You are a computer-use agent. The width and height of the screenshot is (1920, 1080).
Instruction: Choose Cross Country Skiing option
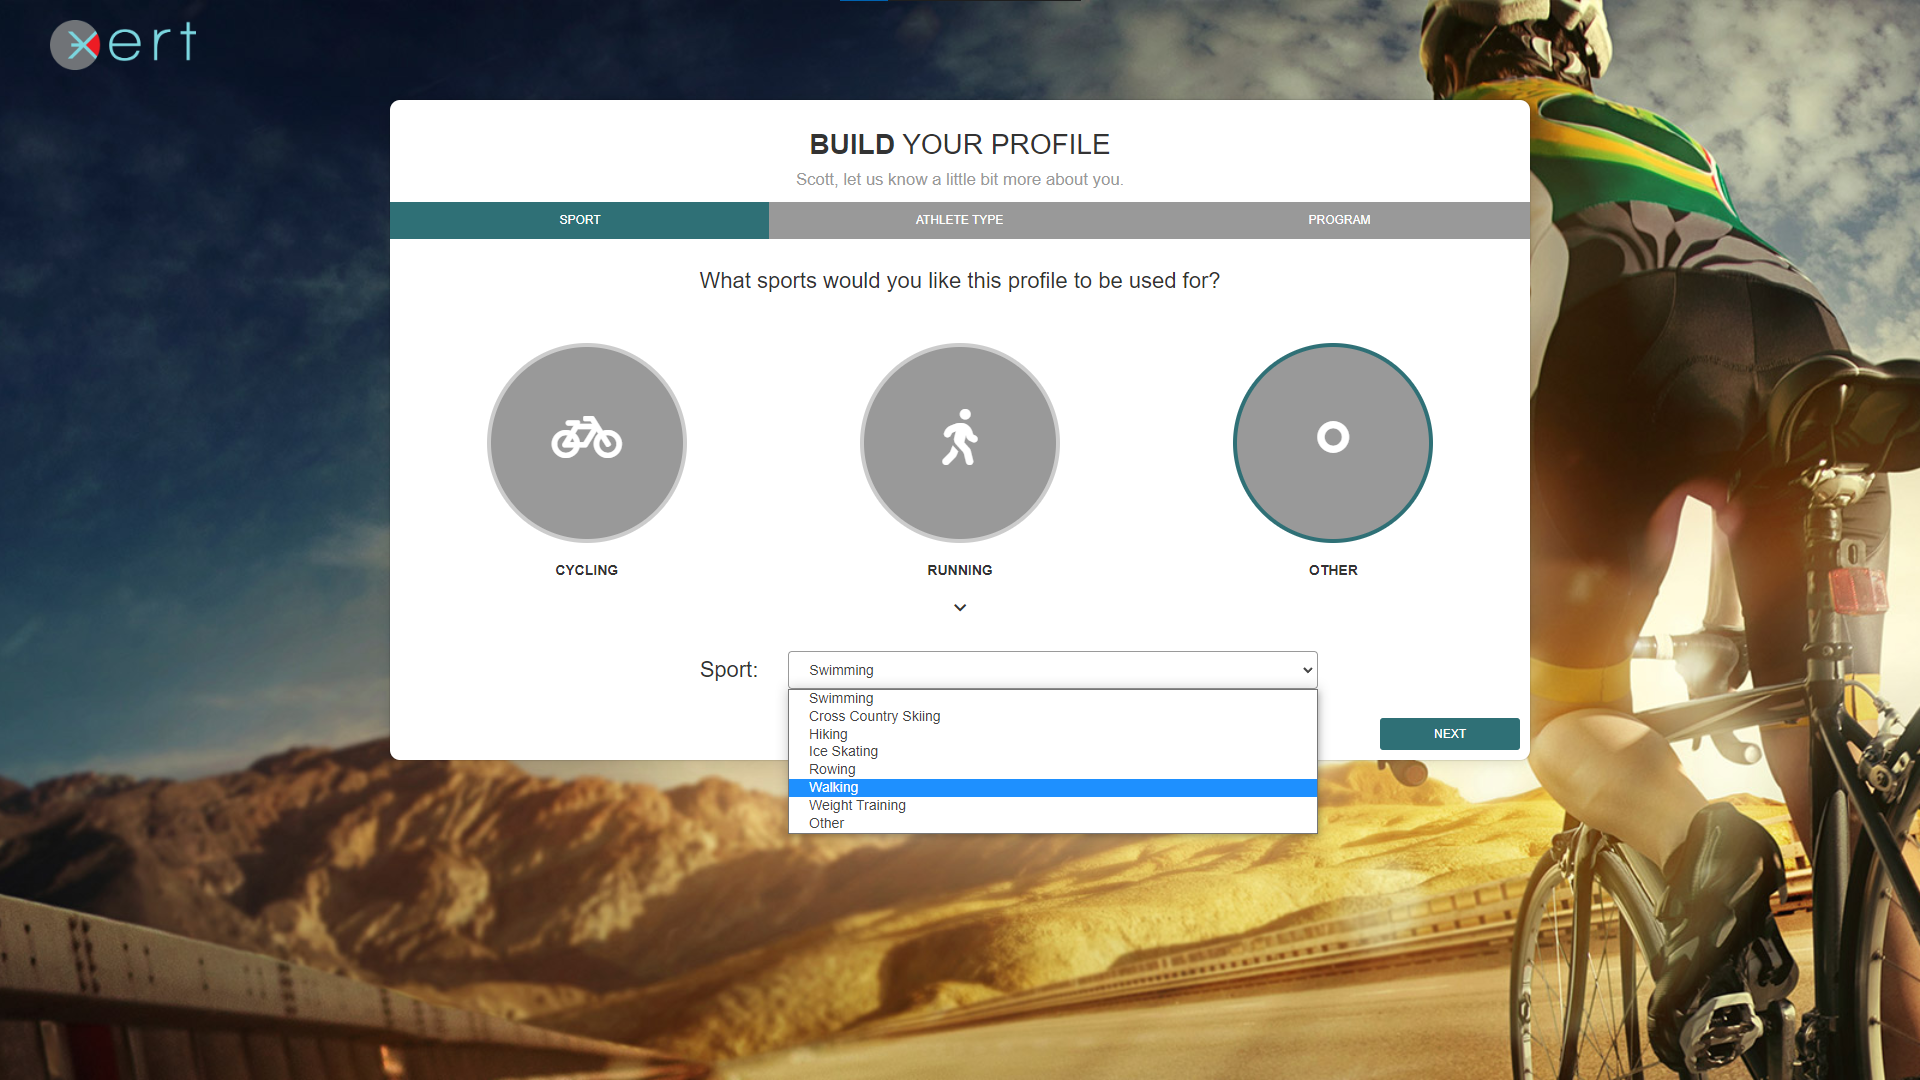click(874, 716)
